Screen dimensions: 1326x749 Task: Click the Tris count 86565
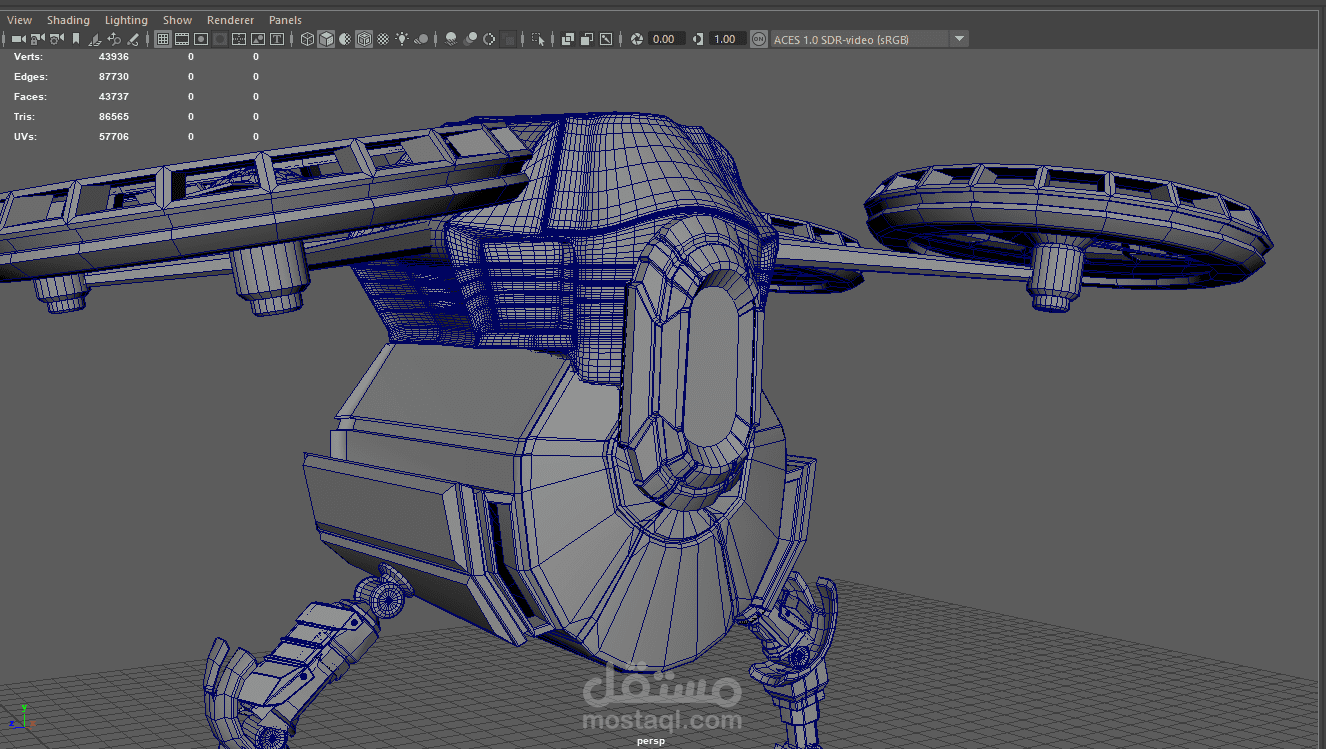[x=114, y=117]
